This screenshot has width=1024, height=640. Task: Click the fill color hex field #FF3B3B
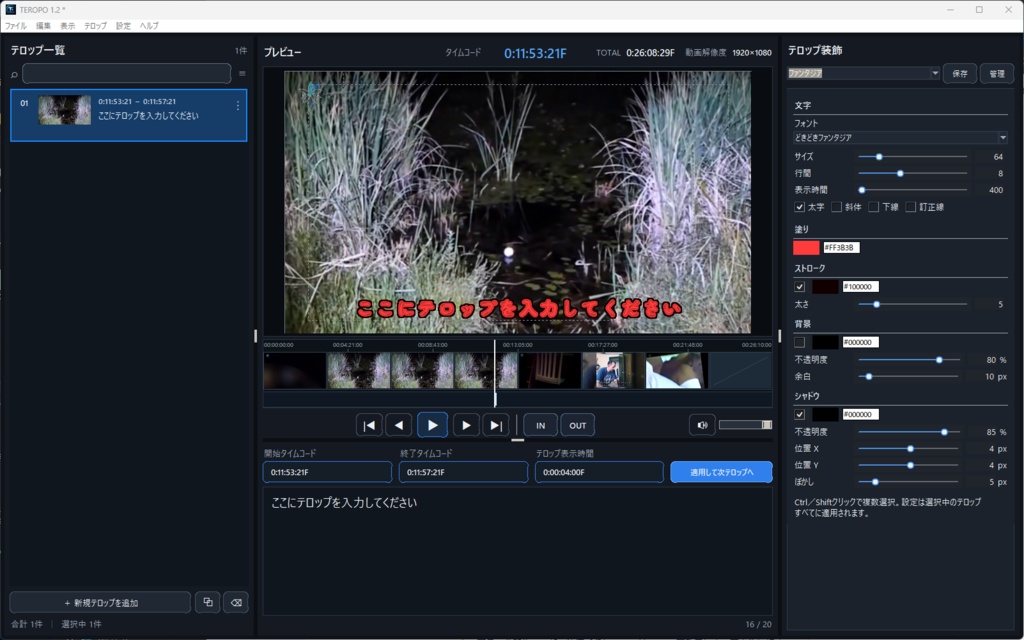click(x=841, y=248)
